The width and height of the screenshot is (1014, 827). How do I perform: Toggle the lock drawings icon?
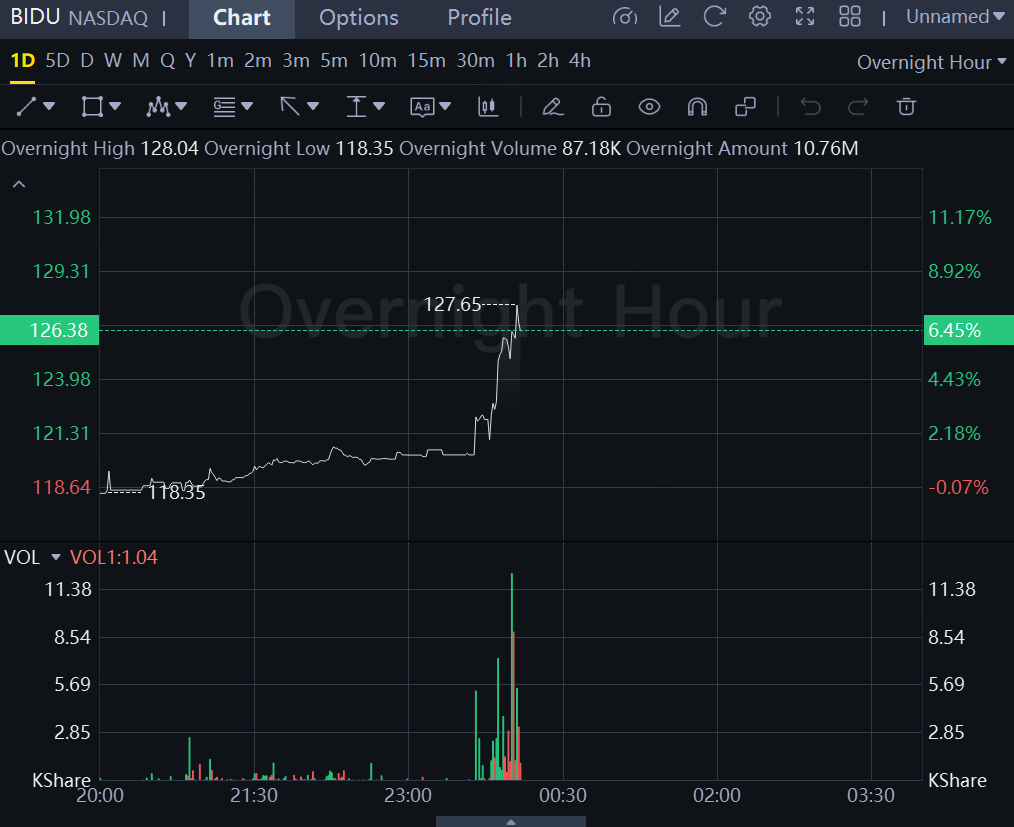pyautogui.click(x=601, y=107)
